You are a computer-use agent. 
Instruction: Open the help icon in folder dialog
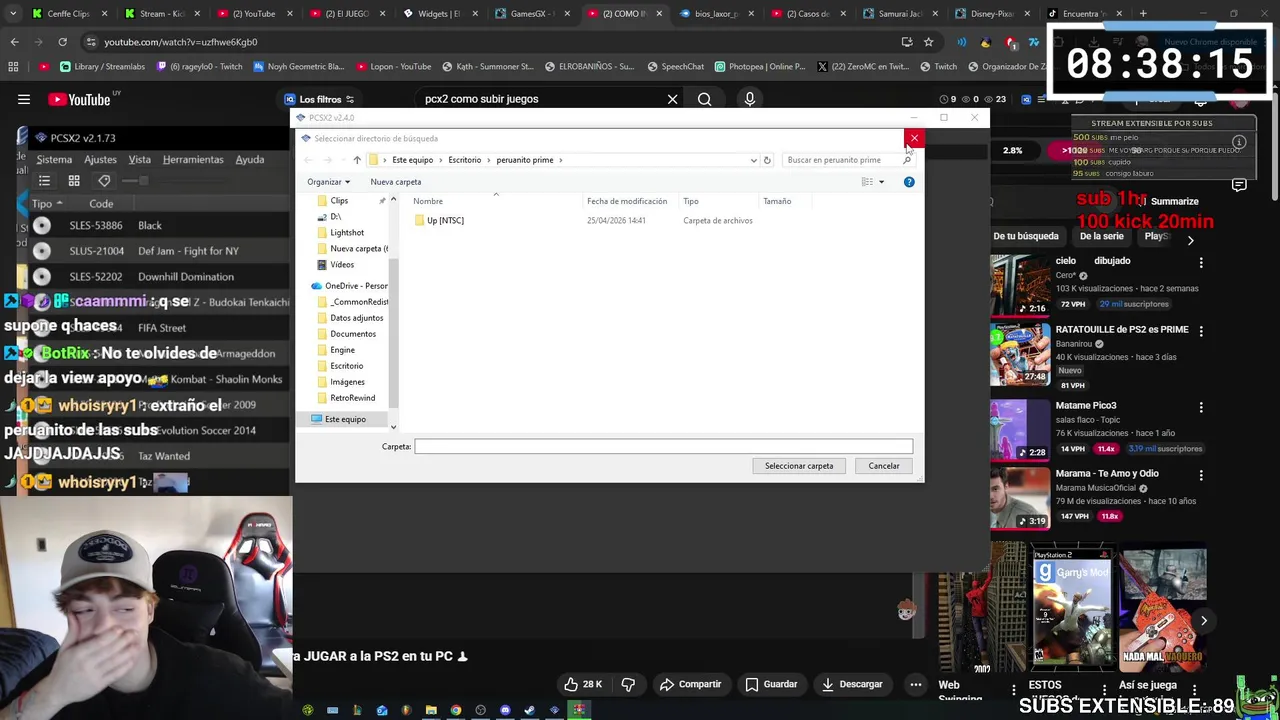coord(909,182)
